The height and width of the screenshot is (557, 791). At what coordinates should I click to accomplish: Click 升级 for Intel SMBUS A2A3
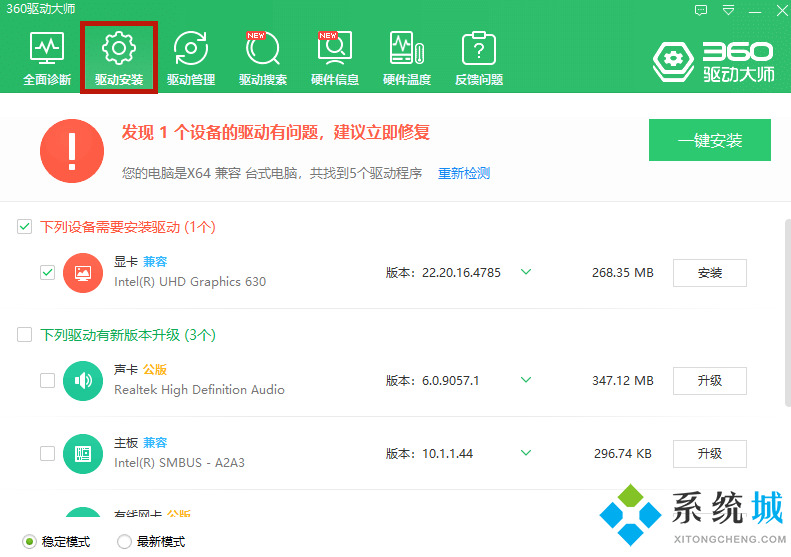click(x=710, y=454)
